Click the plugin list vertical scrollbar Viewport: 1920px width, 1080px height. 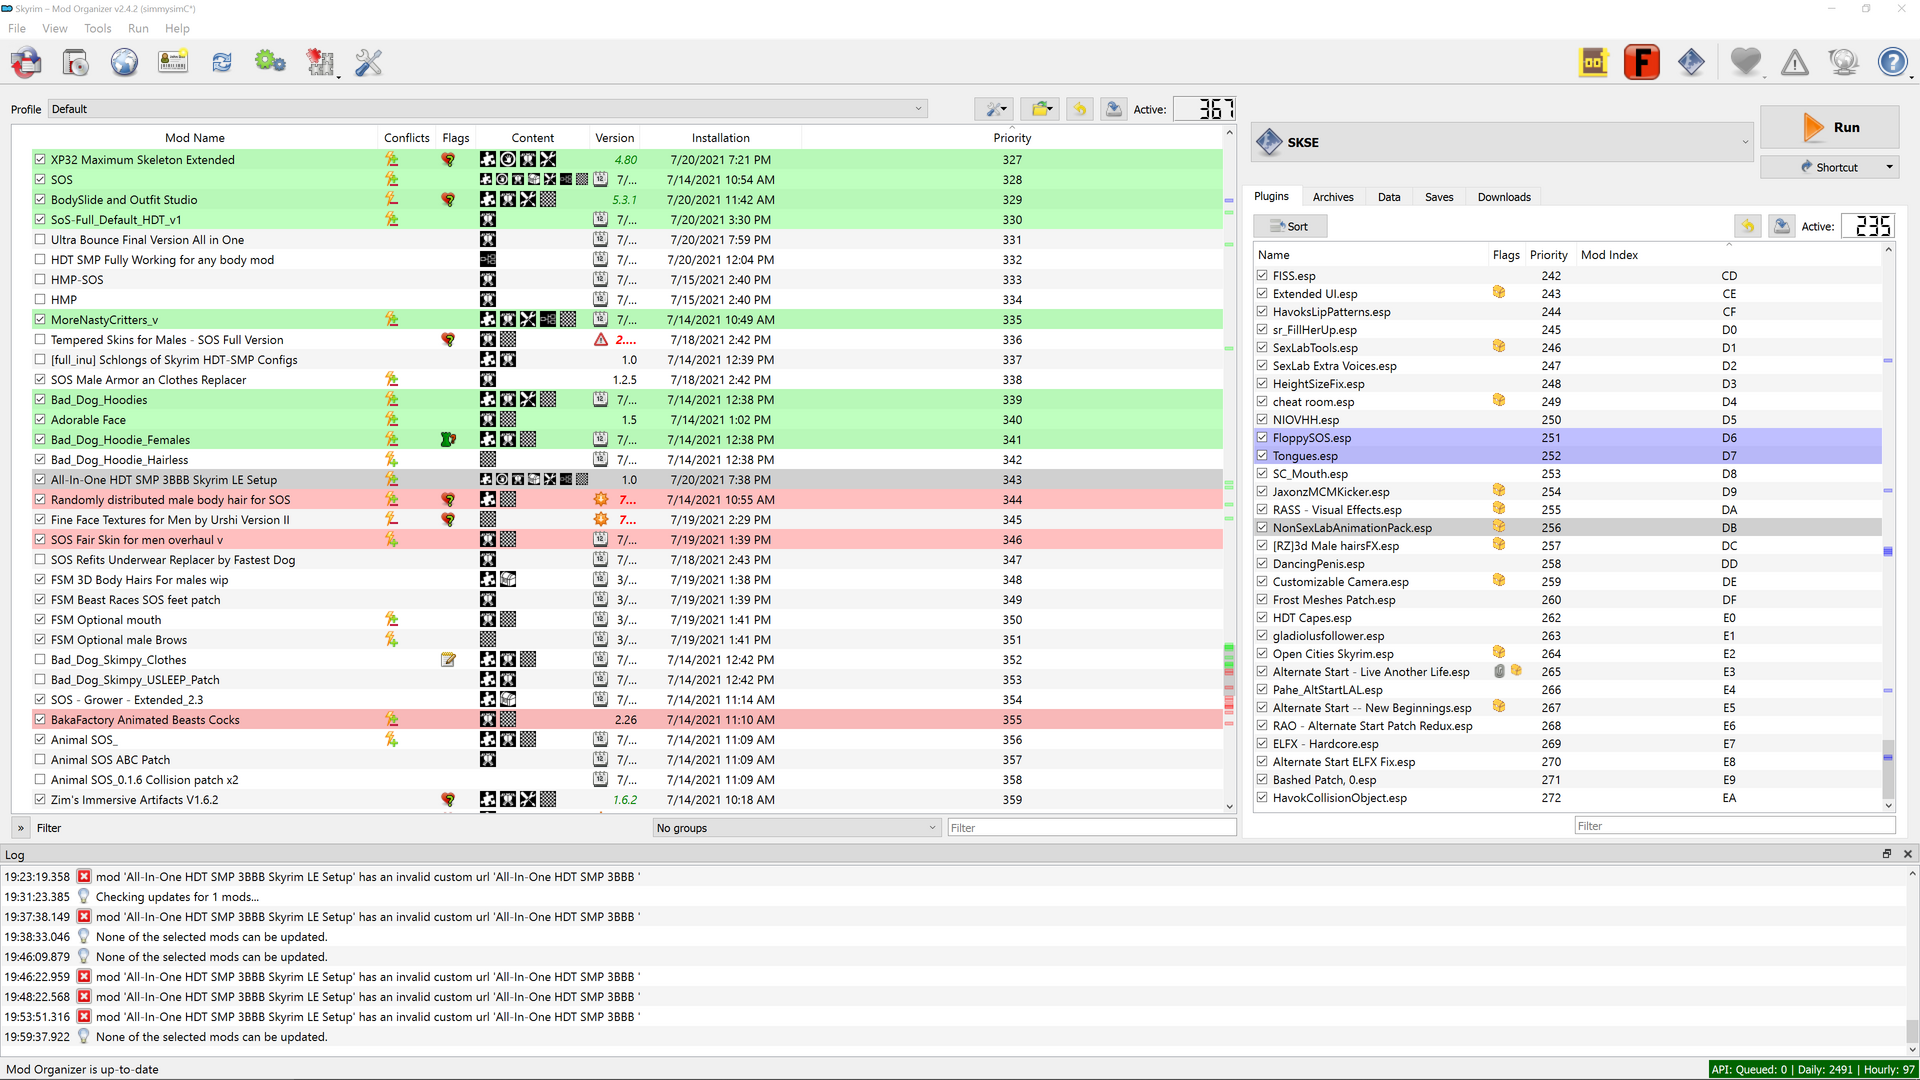(x=1888, y=530)
